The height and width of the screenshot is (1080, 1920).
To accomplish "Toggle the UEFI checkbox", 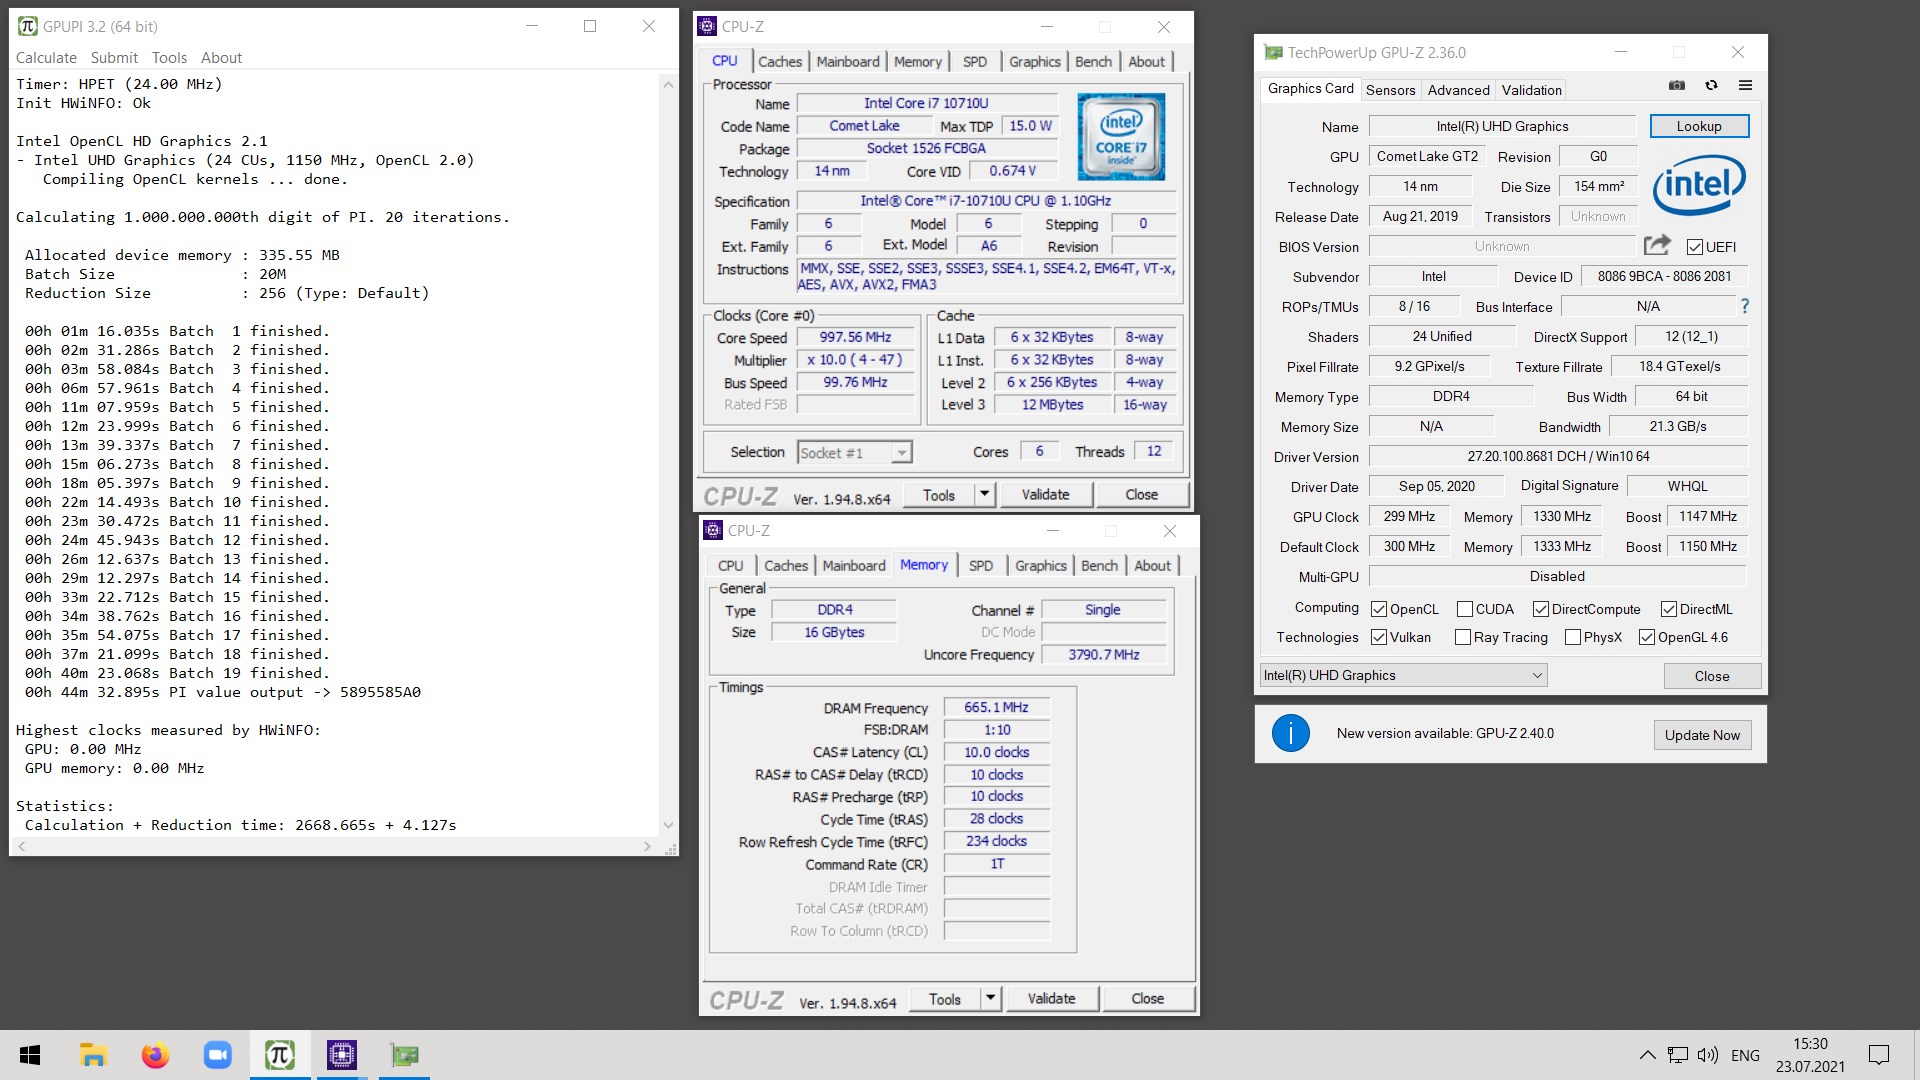I will tap(1694, 247).
